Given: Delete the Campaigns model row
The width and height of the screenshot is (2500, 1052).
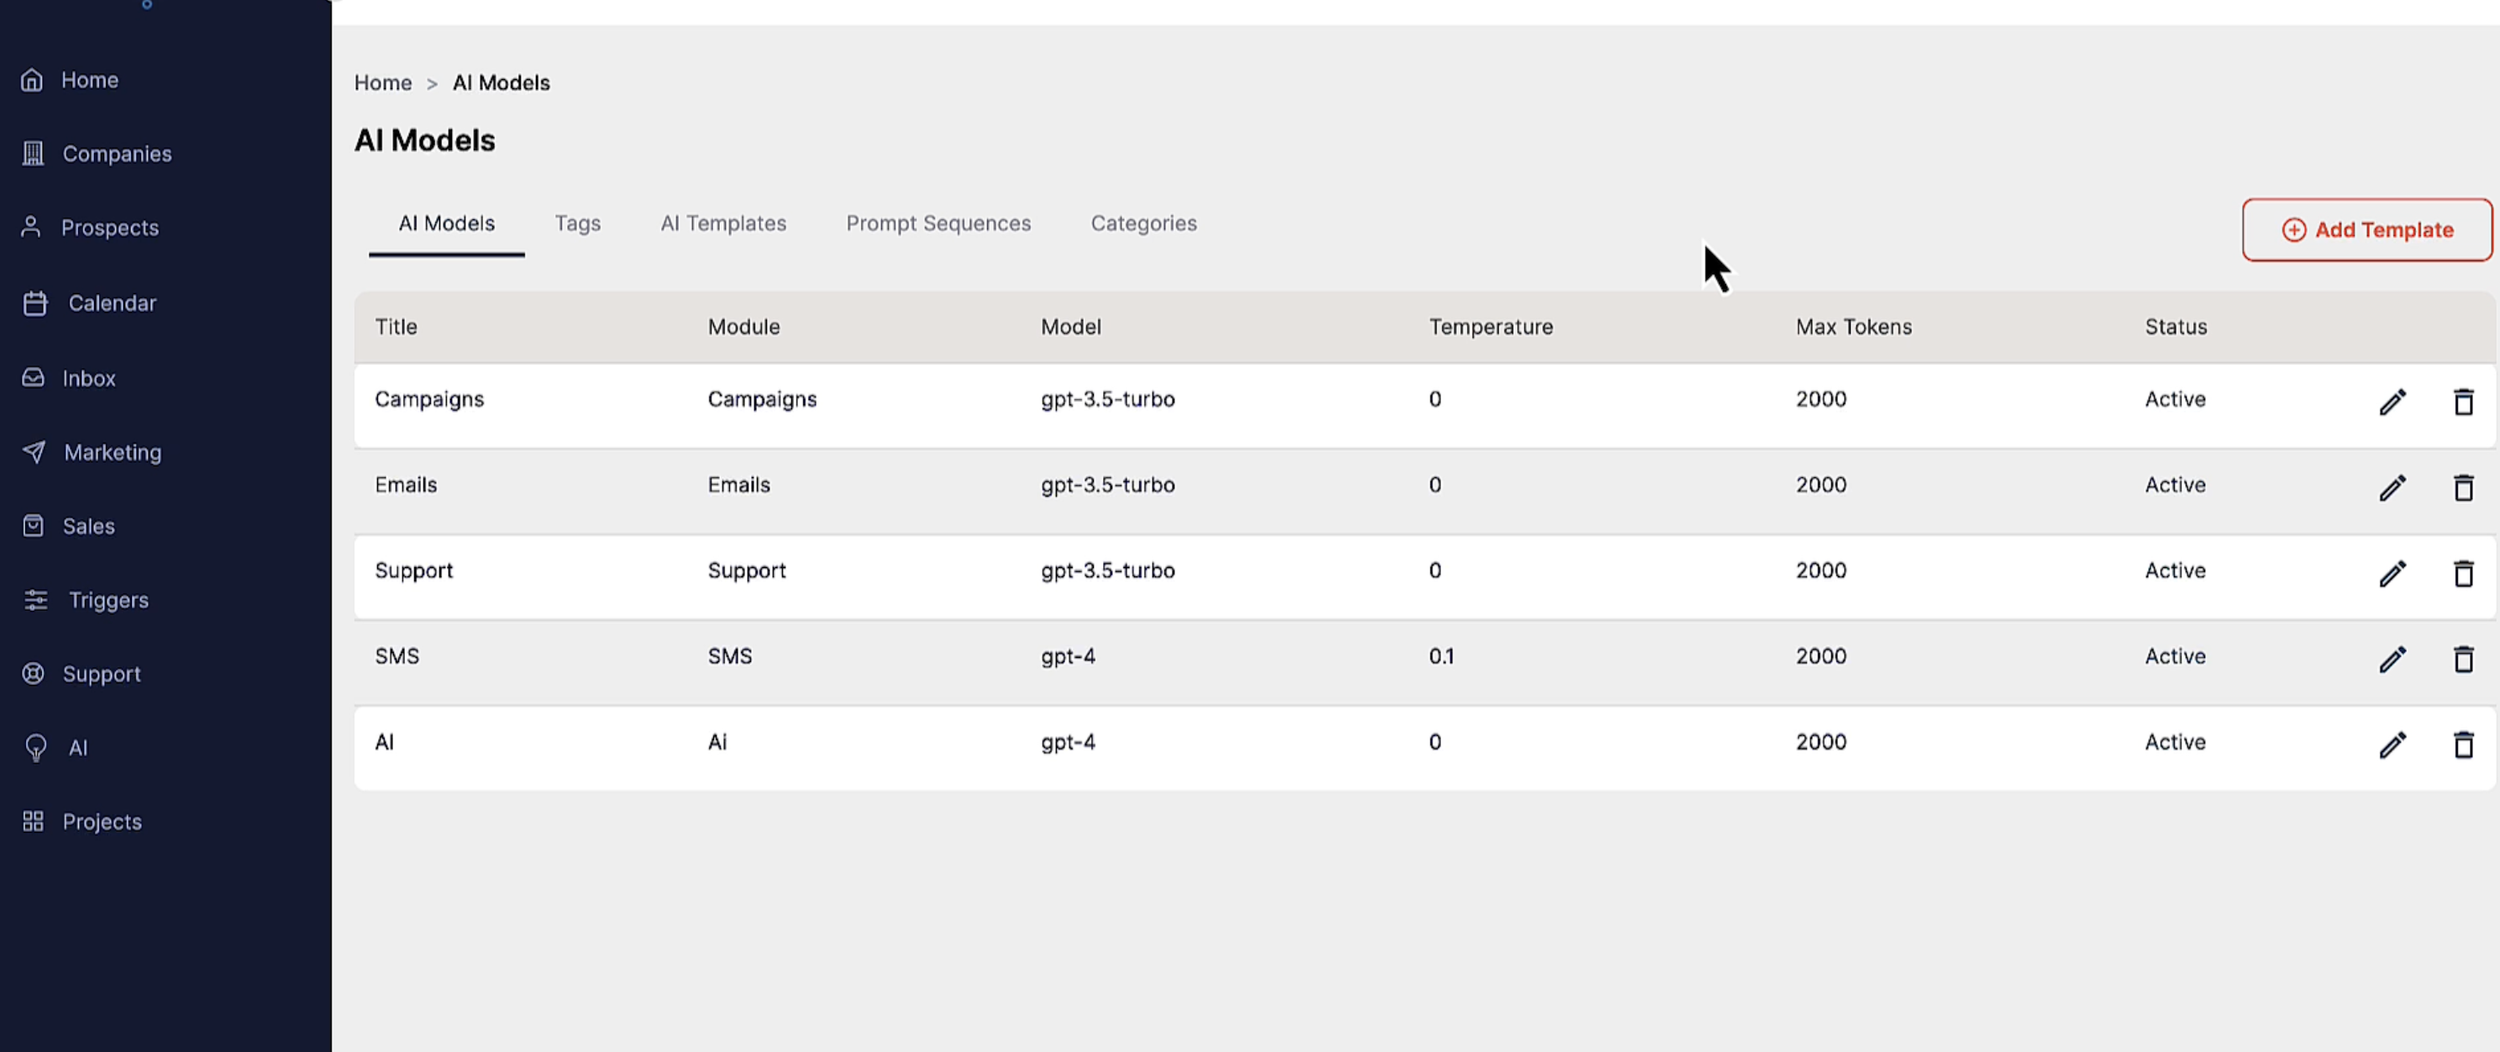Looking at the screenshot, I should 2463,402.
